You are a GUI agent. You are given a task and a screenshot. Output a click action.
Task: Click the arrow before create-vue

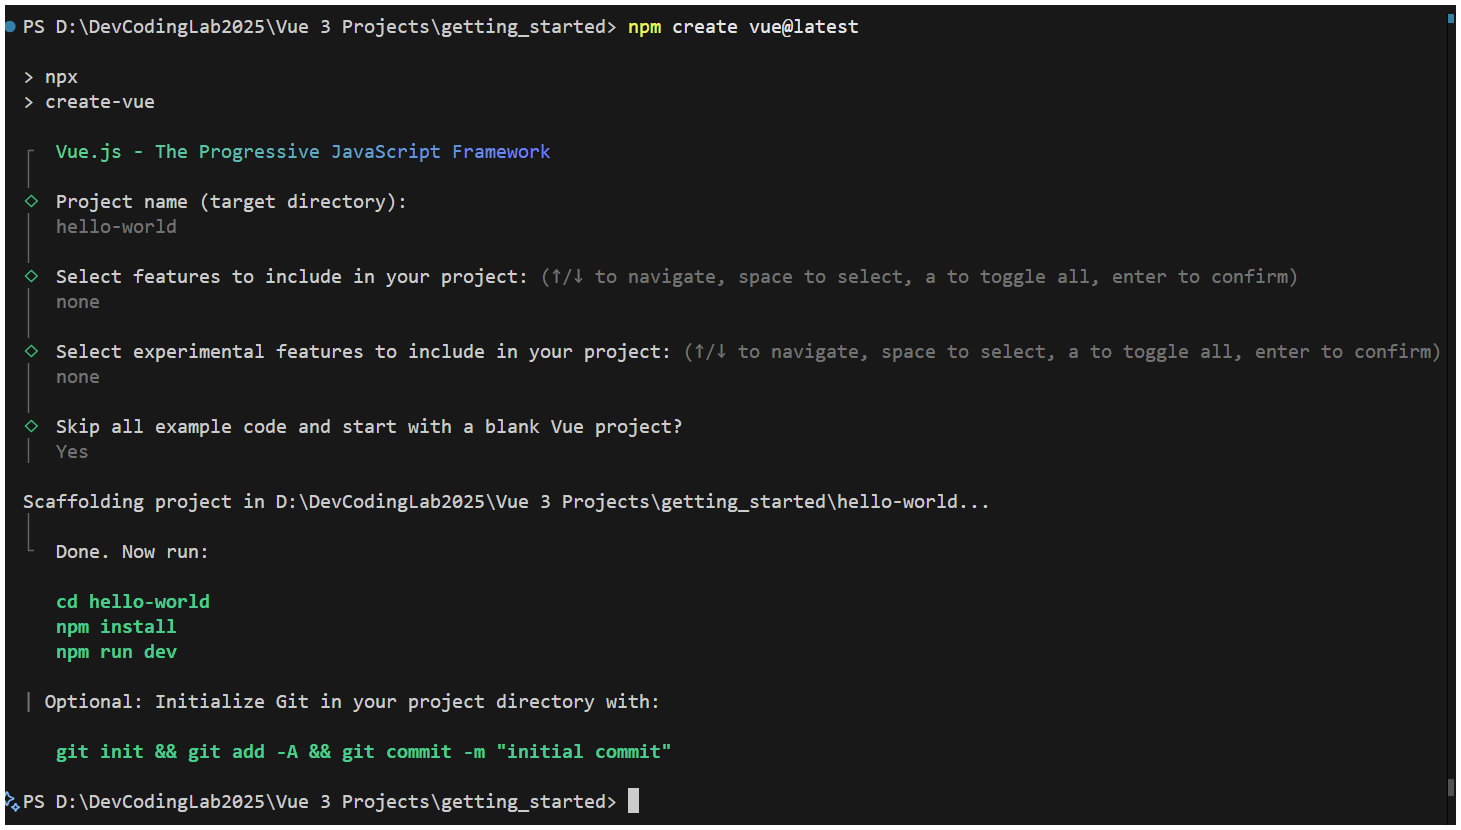tap(29, 102)
